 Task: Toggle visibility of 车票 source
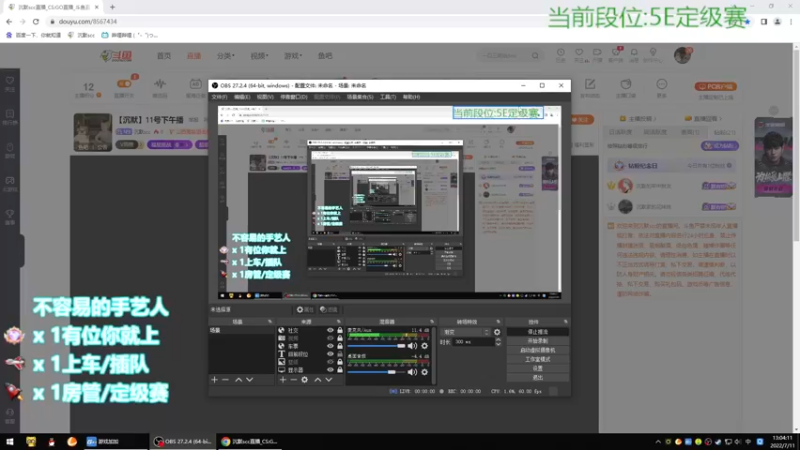(x=330, y=346)
